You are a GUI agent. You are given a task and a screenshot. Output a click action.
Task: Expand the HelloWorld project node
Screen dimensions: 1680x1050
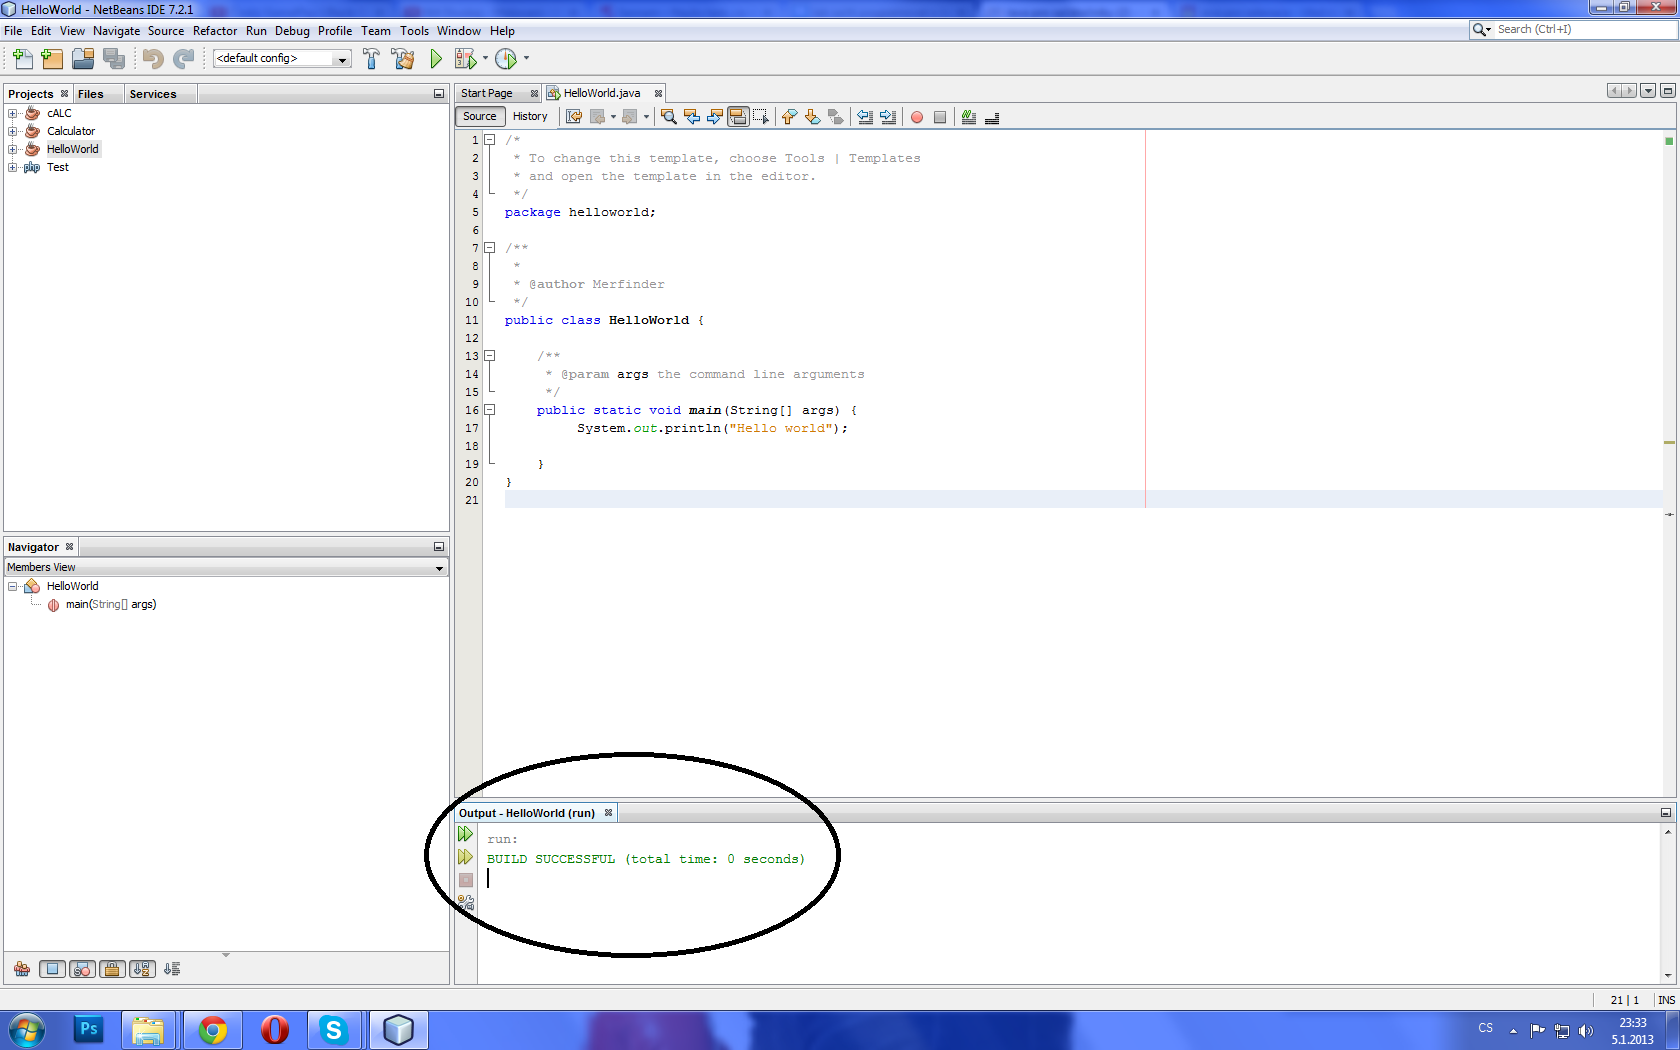coord(13,150)
